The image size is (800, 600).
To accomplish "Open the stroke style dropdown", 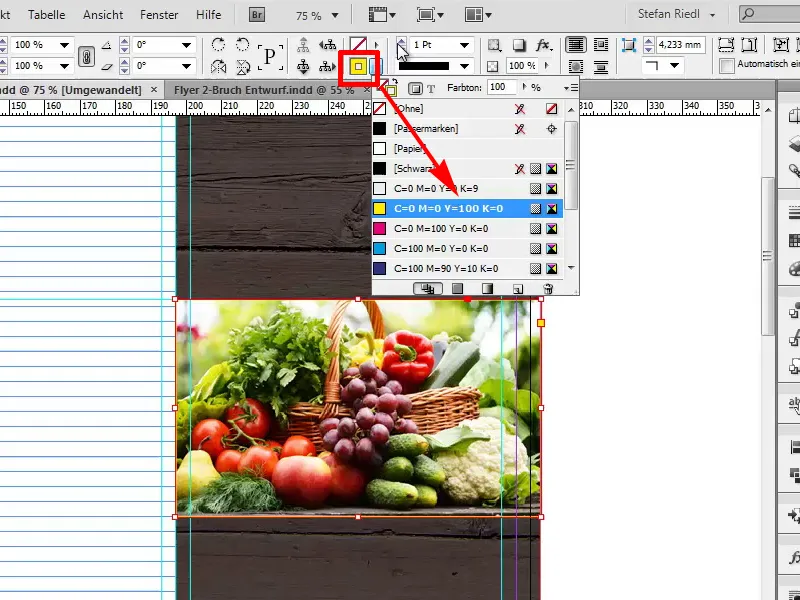I will click(x=464, y=66).
